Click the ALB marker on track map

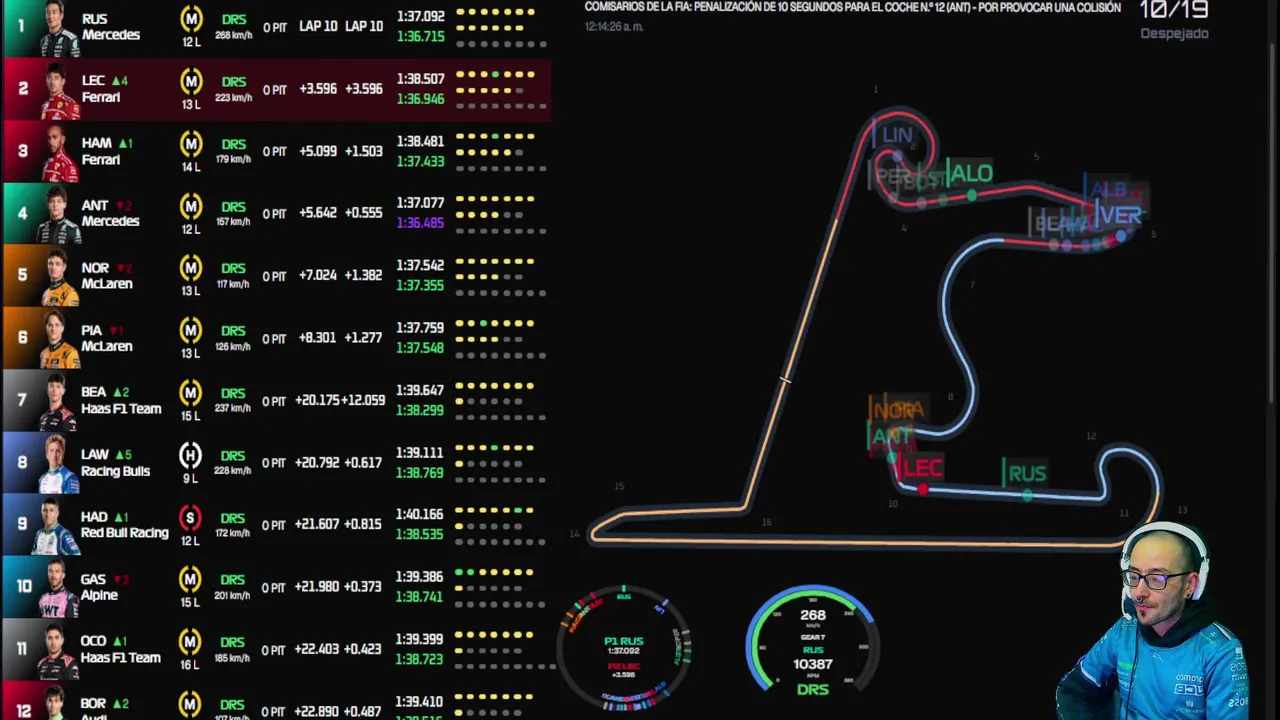pyautogui.click(x=1109, y=189)
